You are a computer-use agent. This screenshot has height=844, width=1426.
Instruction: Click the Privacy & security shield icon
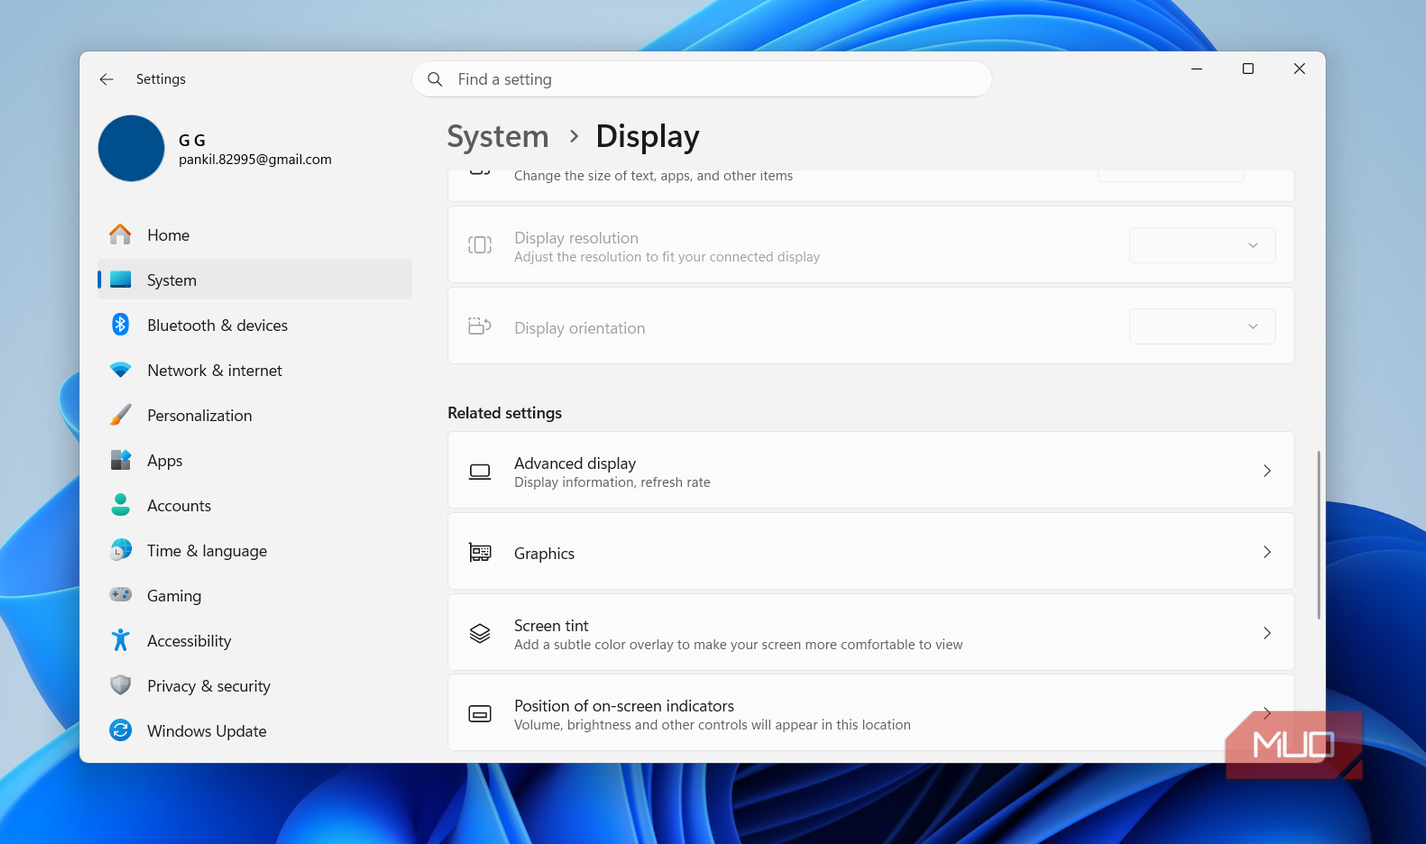(120, 685)
